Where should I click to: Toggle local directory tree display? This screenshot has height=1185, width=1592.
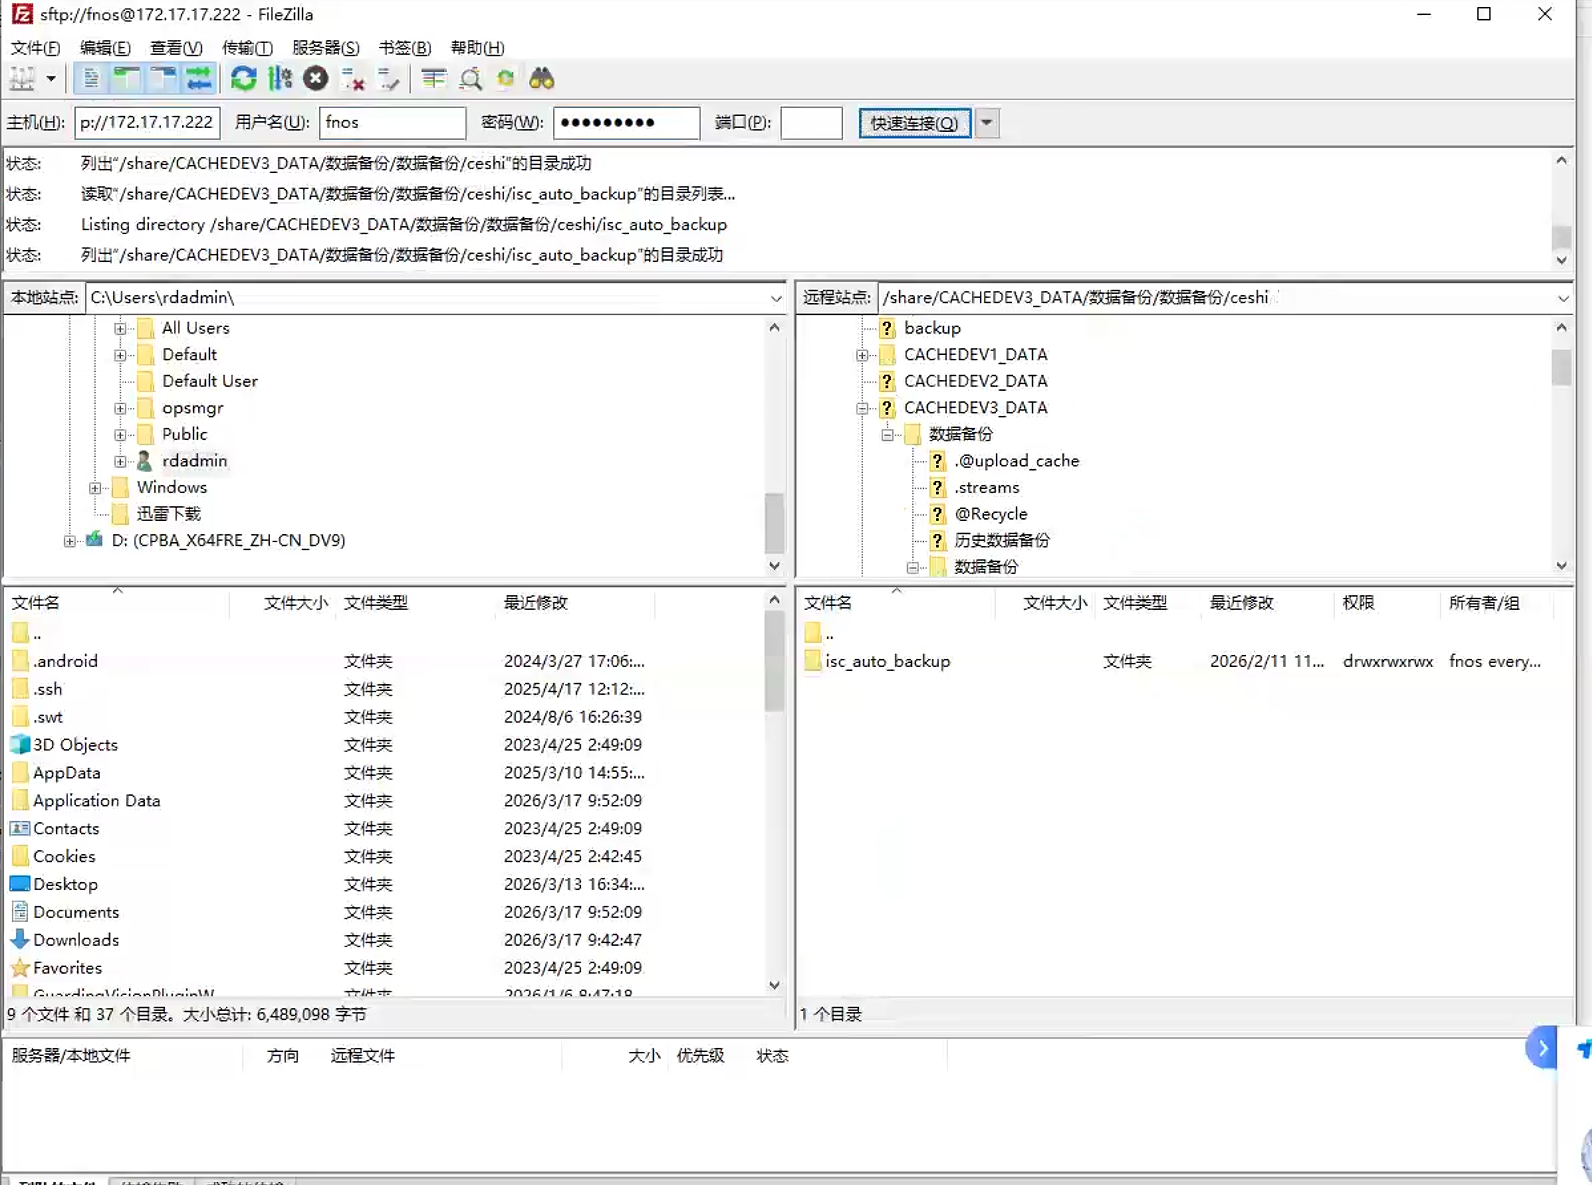pyautogui.click(x=127, y=79)
